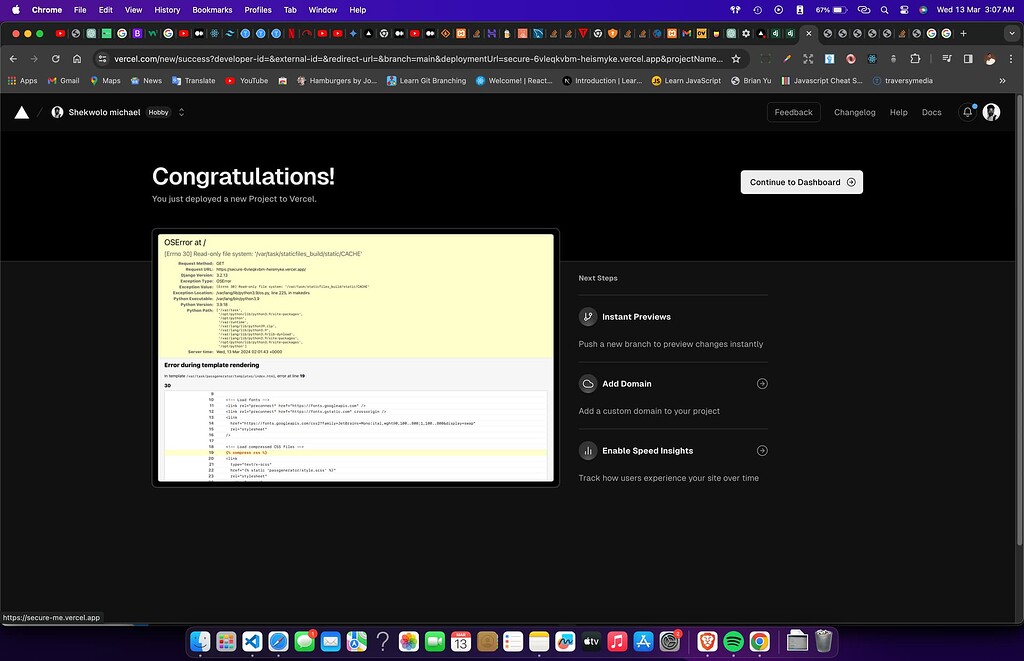Click Continue to Dashboard

coord(801,182)
